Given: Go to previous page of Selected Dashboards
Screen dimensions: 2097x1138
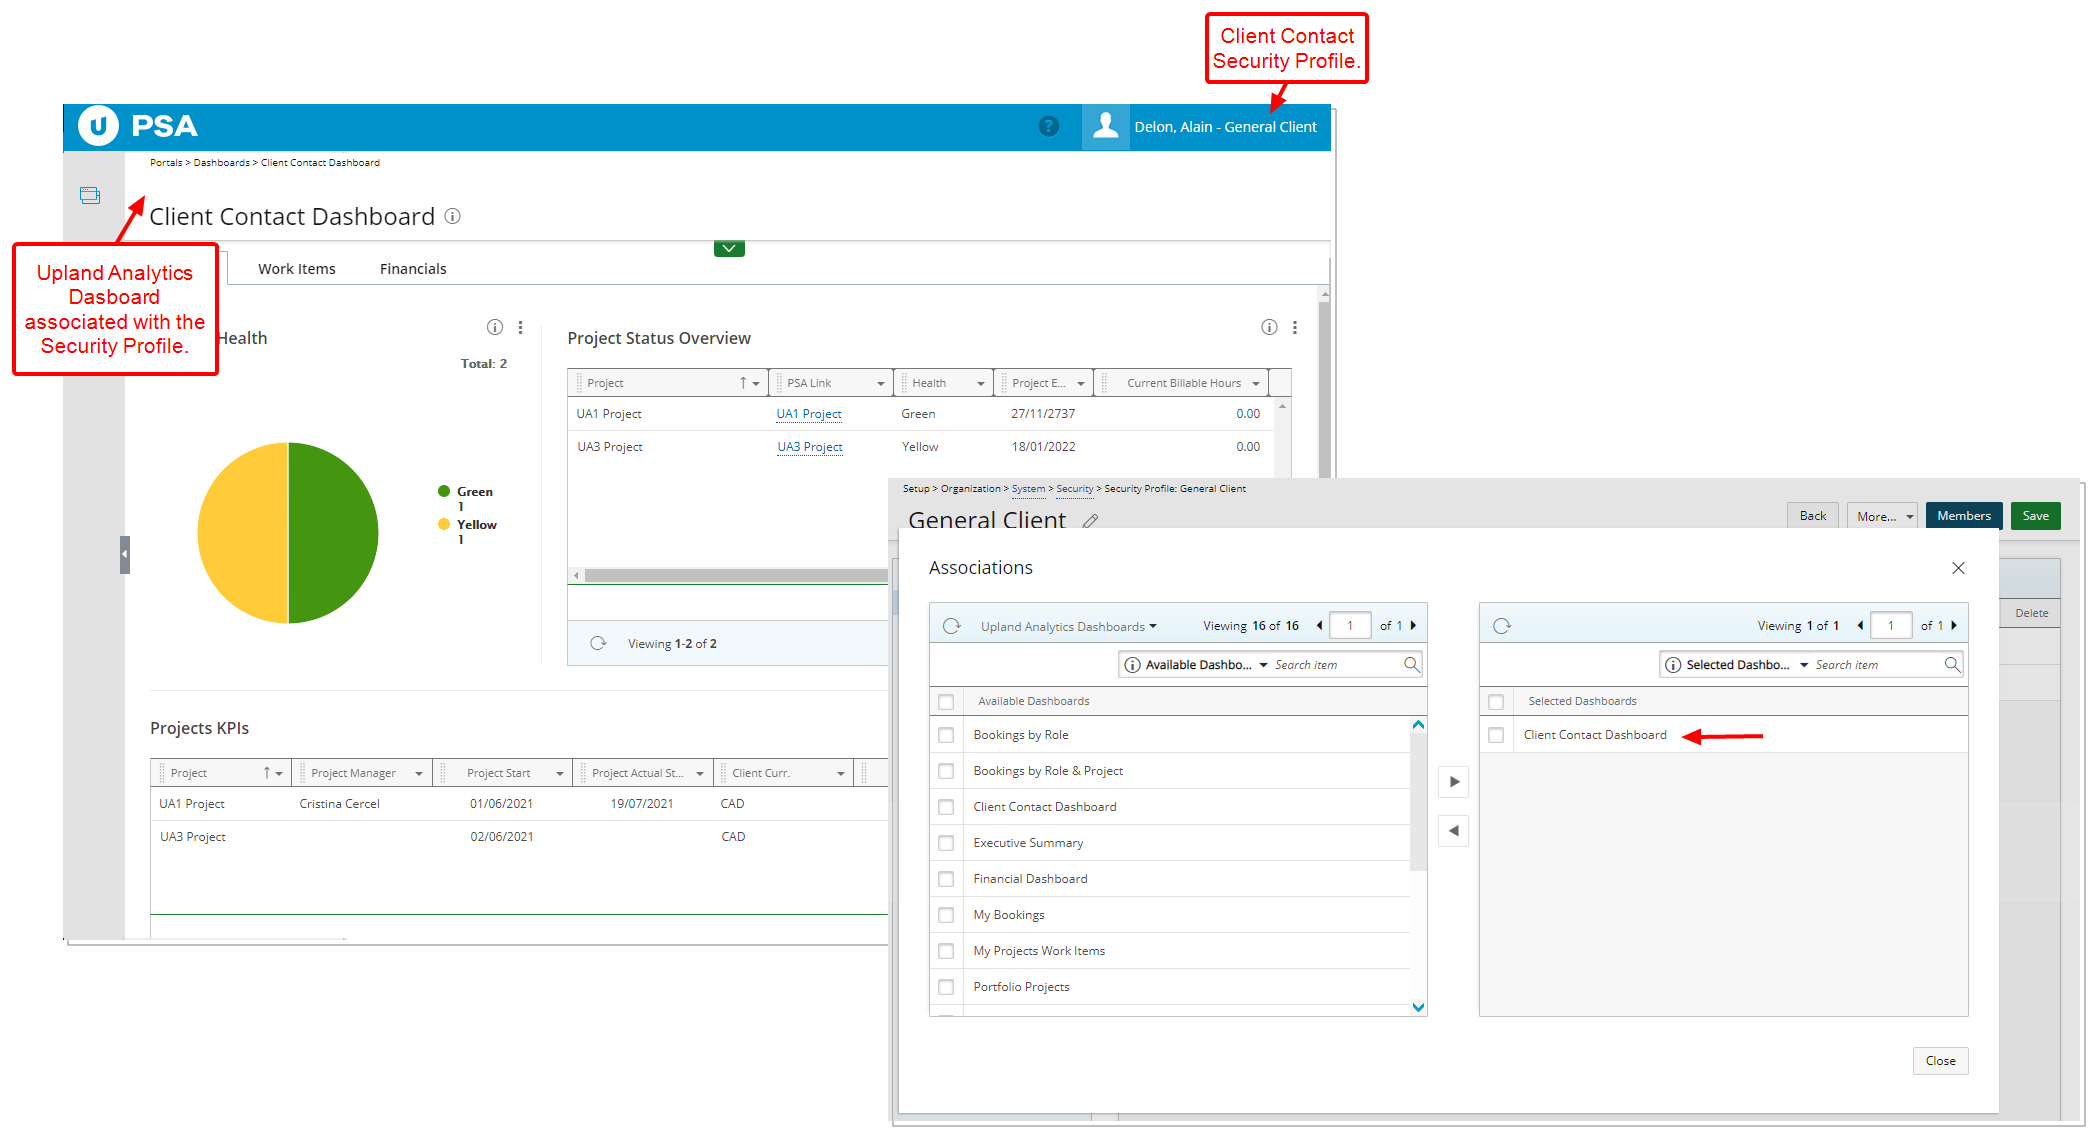Looking at the screenshot, I should coord(1860,626).
